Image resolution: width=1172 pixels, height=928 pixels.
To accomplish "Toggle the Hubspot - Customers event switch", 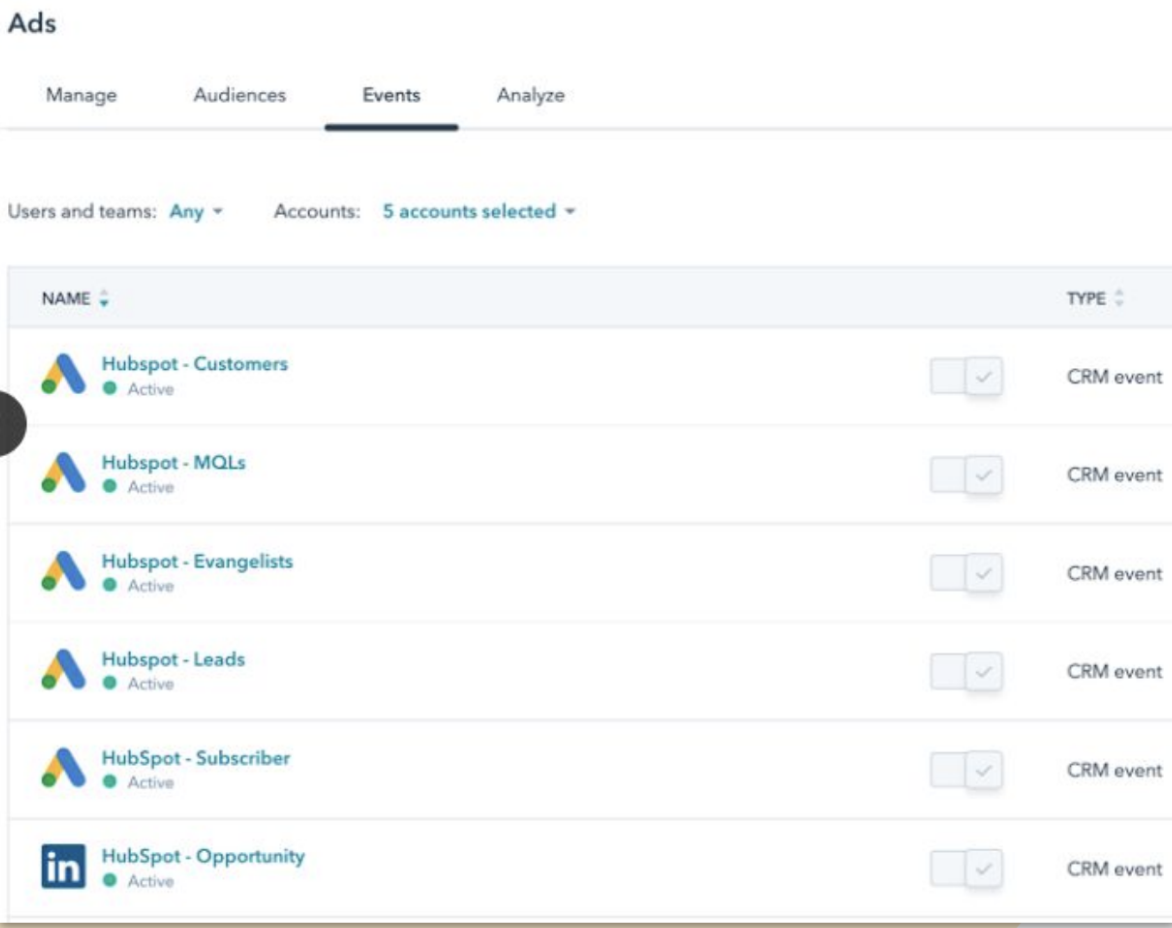I will 966,376.
